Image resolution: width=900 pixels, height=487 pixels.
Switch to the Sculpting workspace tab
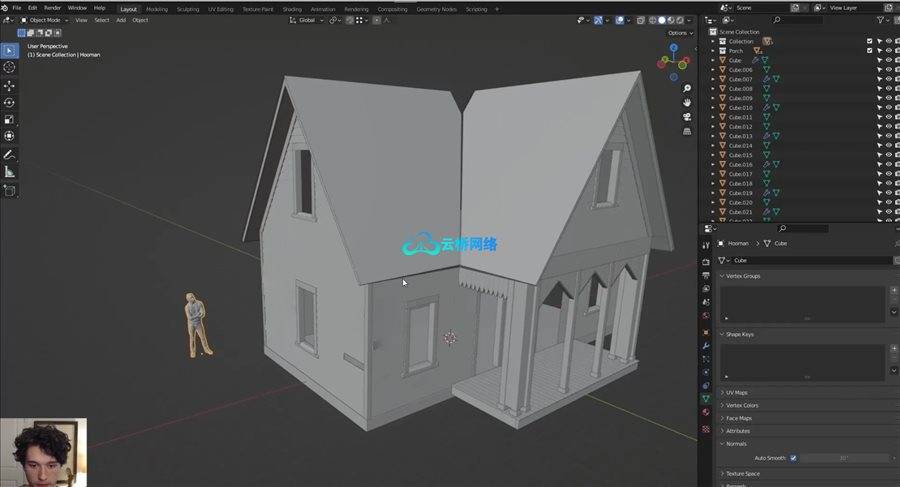188,9
